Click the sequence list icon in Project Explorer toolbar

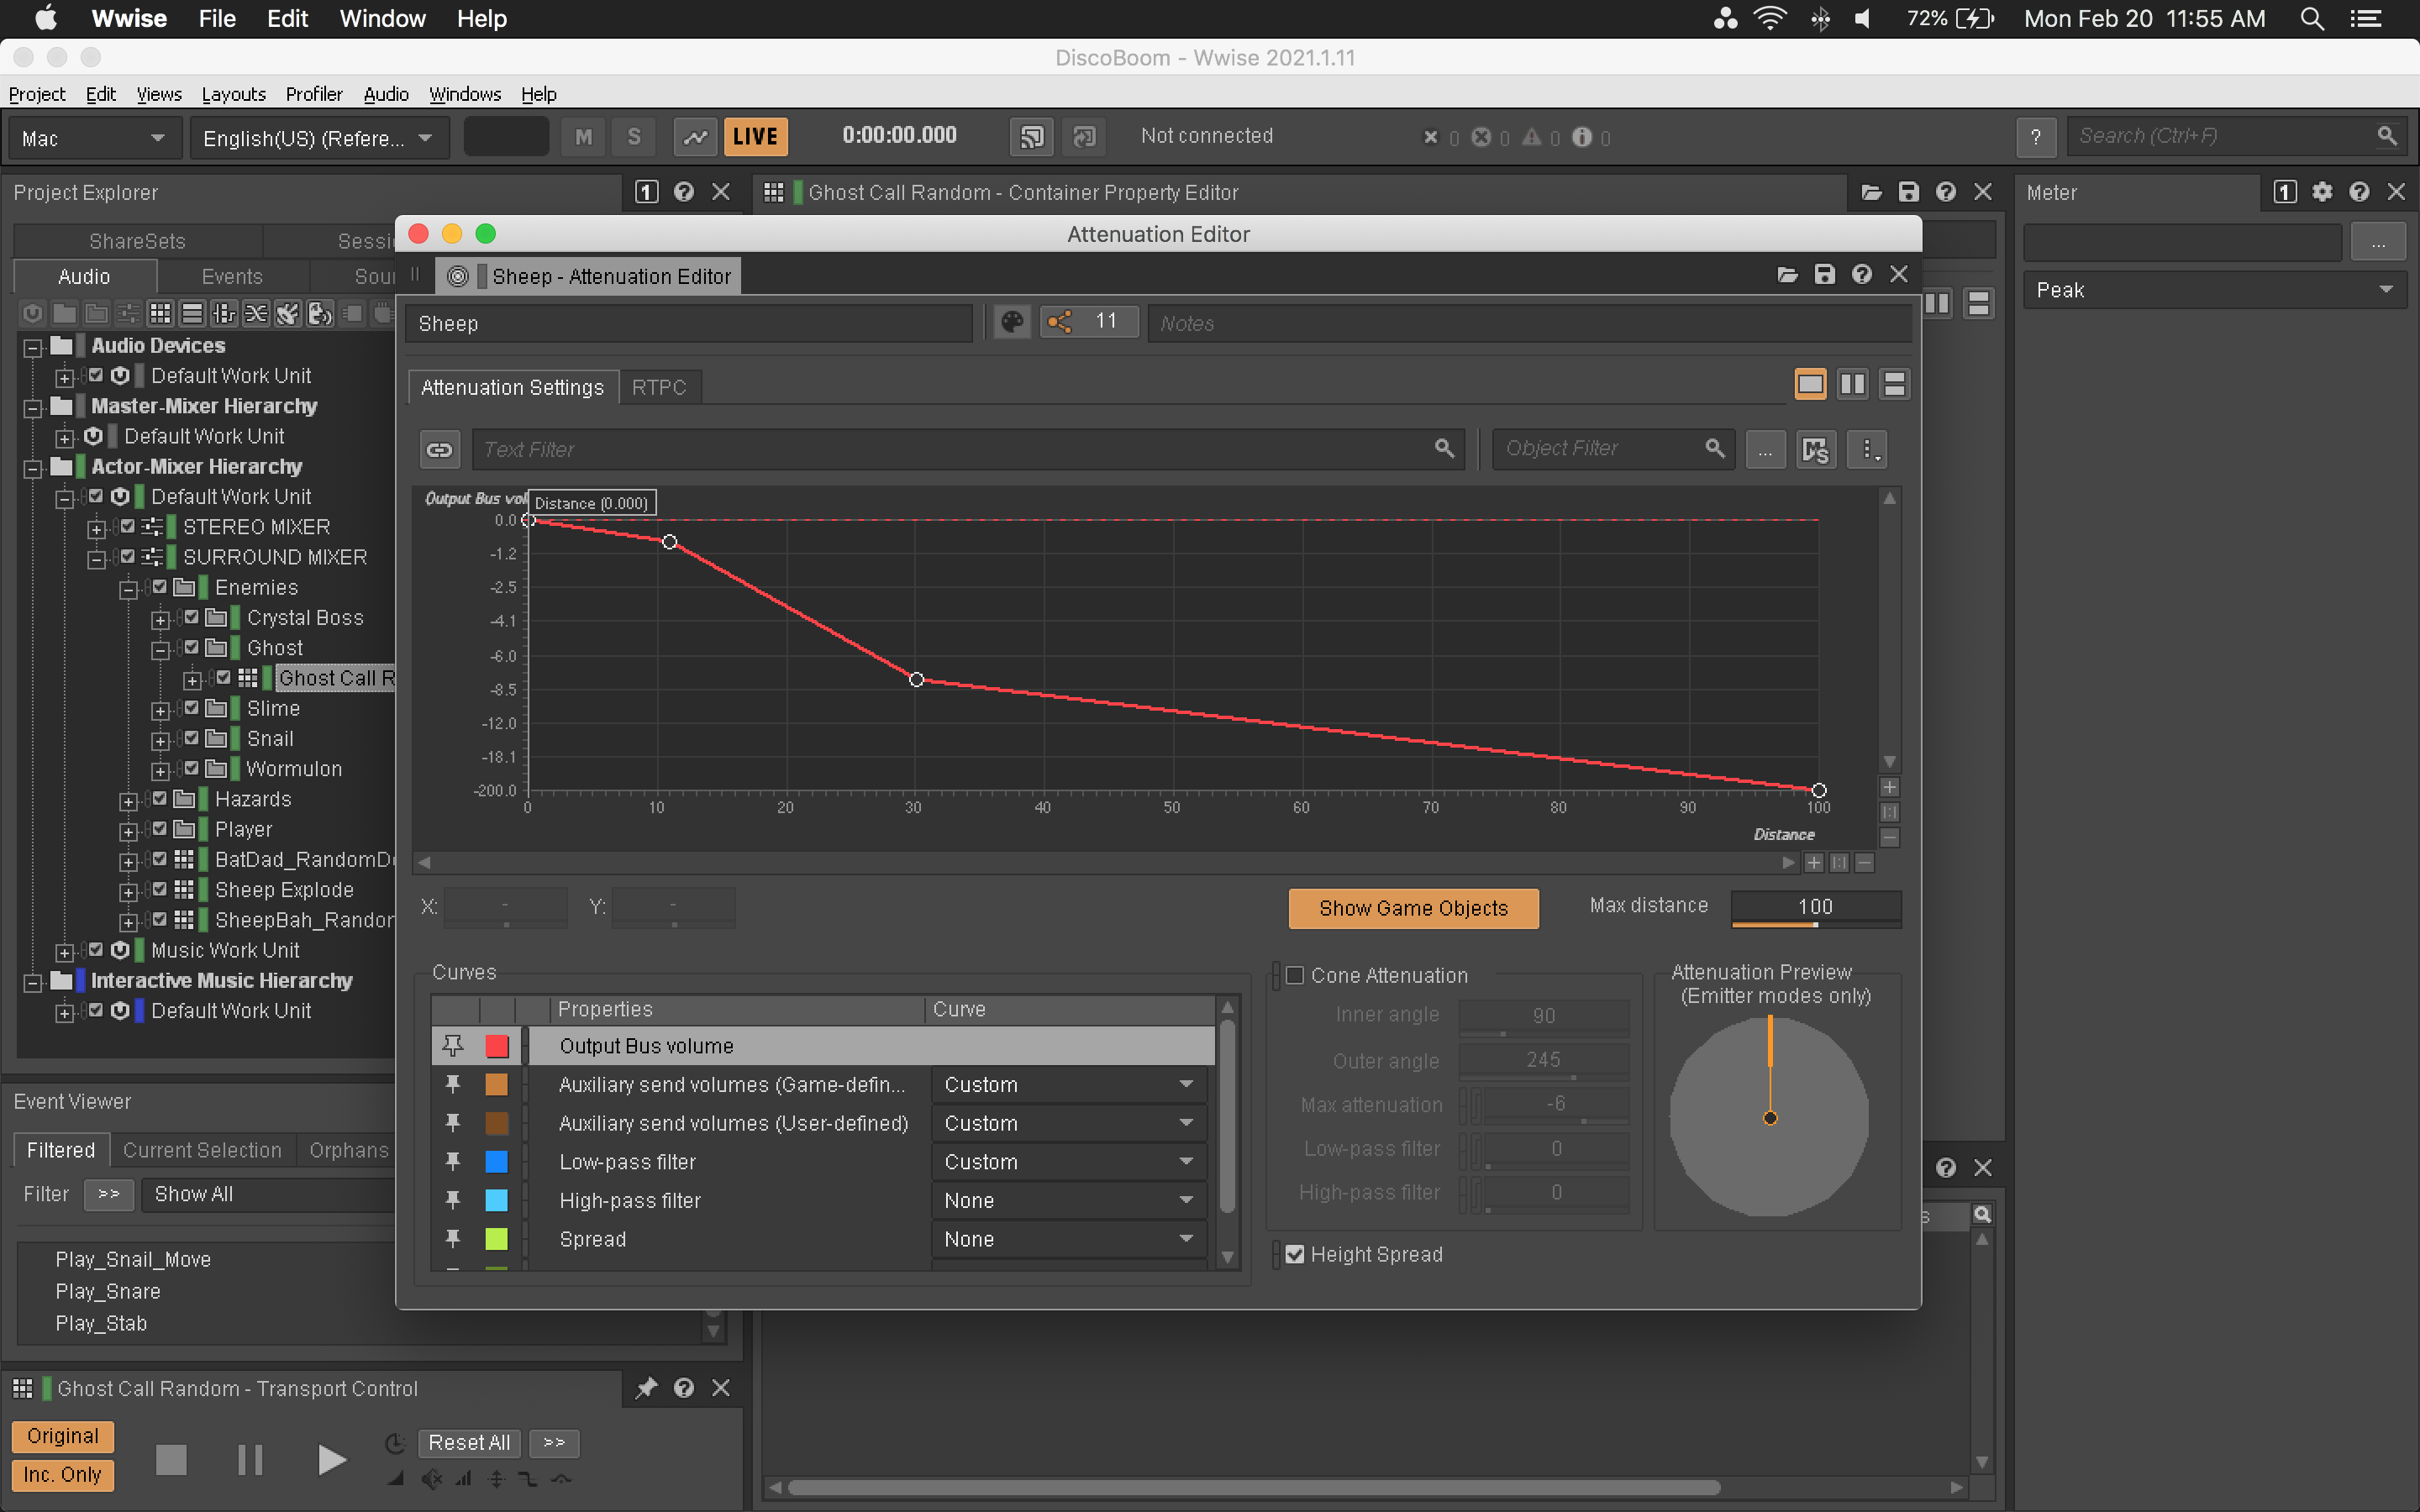192,314
